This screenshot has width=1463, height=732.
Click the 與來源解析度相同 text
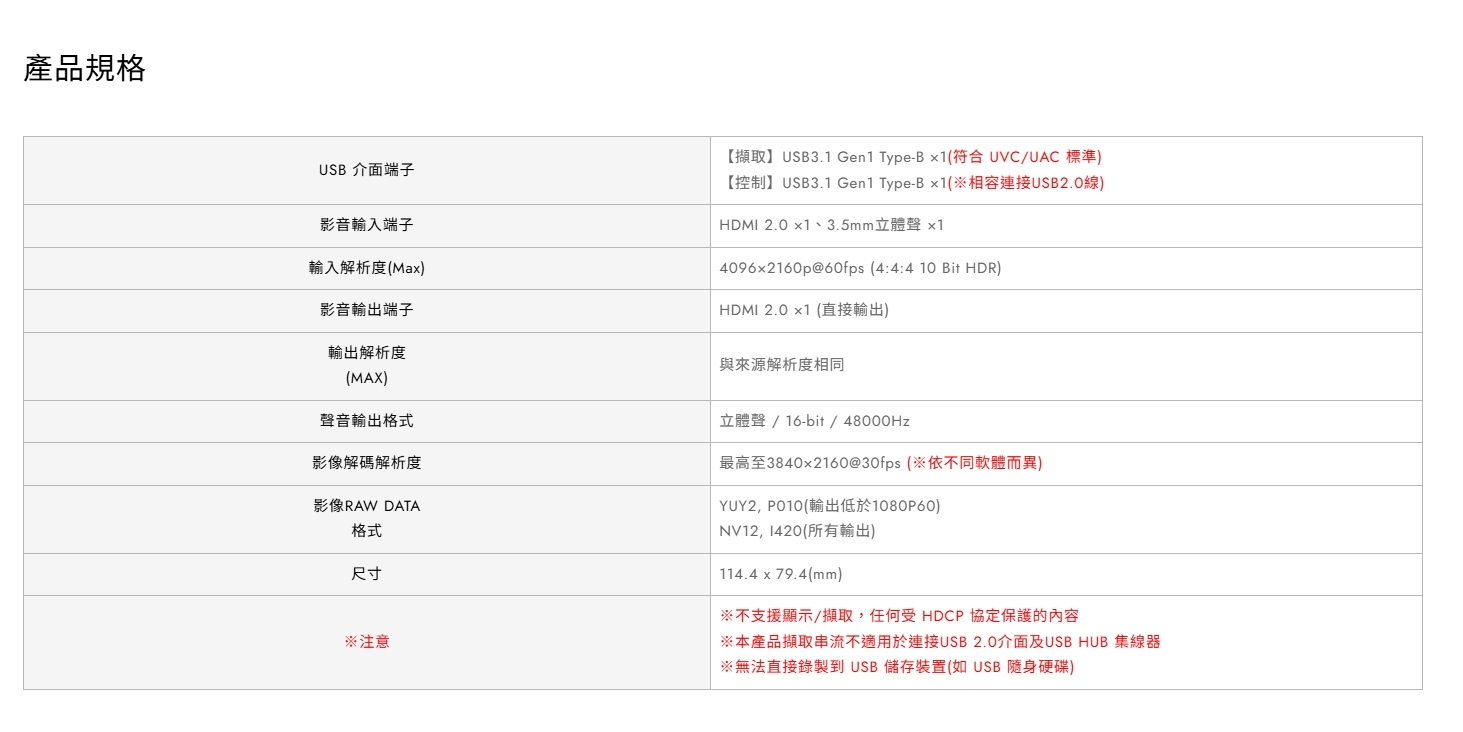pyautogui.click(x=782, y=365)
